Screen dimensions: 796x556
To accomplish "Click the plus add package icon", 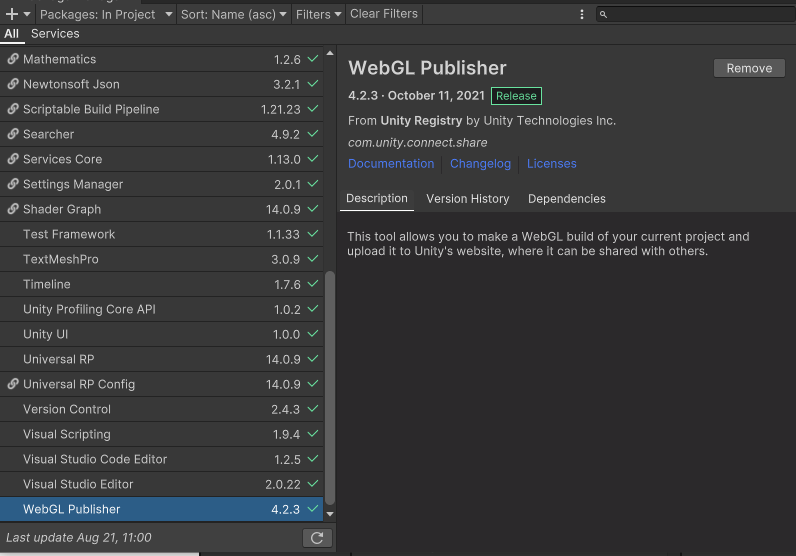I will pyautogui.click(x=12, y=14).
